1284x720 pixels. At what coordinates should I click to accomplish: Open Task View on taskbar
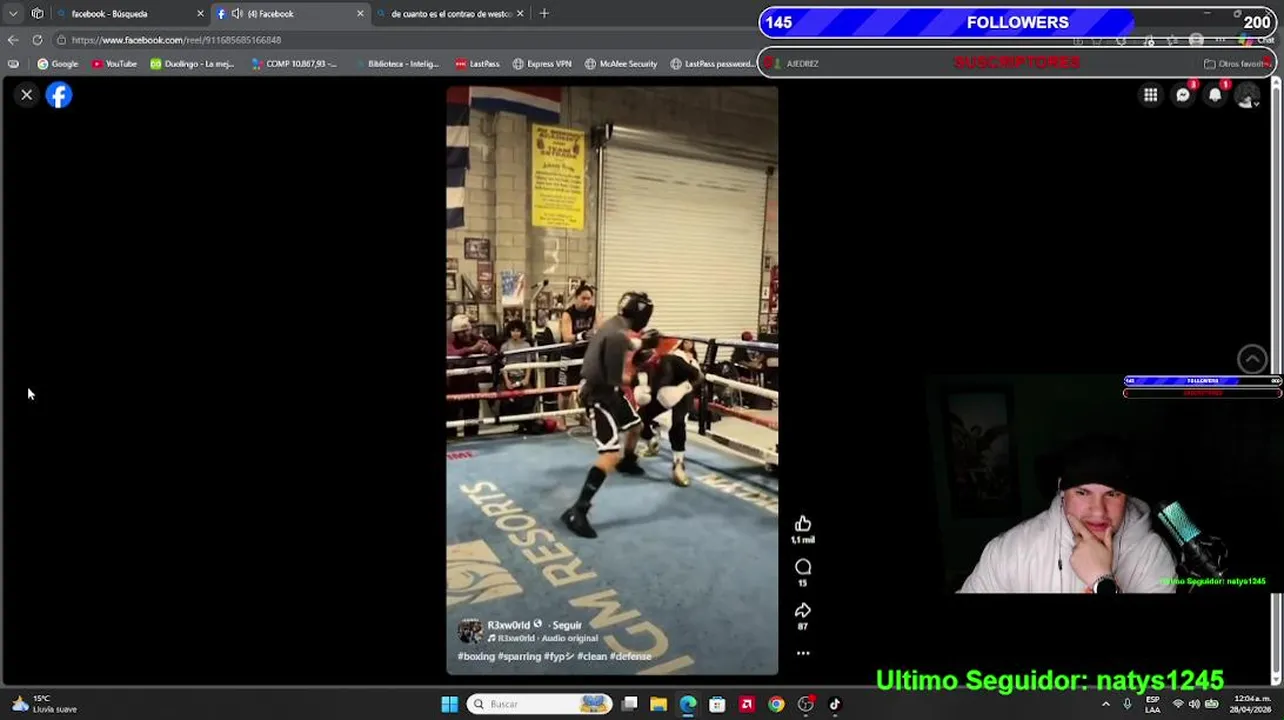[630, 704]
